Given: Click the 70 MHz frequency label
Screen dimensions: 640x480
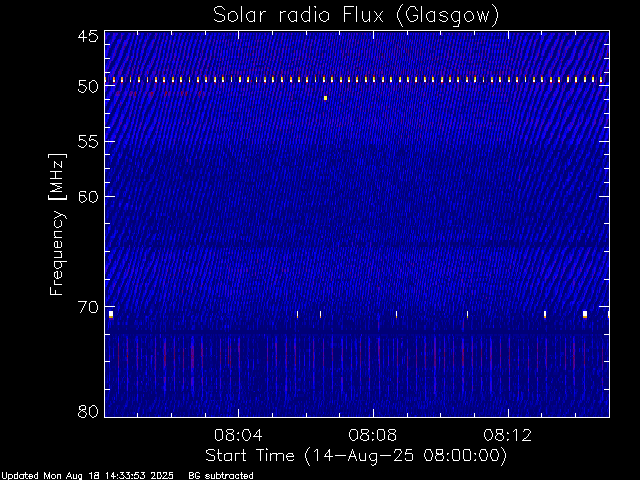Looking at the screenshot, I should click(x=88, y=307).
